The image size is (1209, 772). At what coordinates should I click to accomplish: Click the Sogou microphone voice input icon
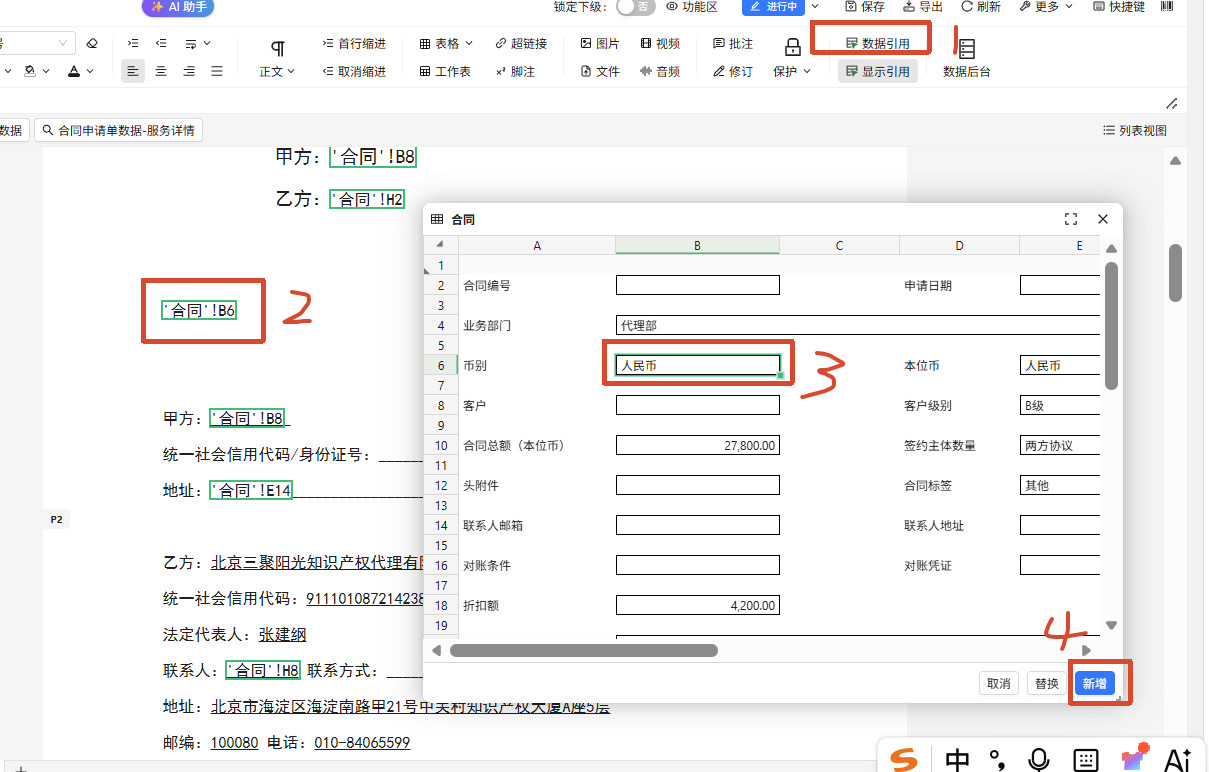(x=1039, y=760)
